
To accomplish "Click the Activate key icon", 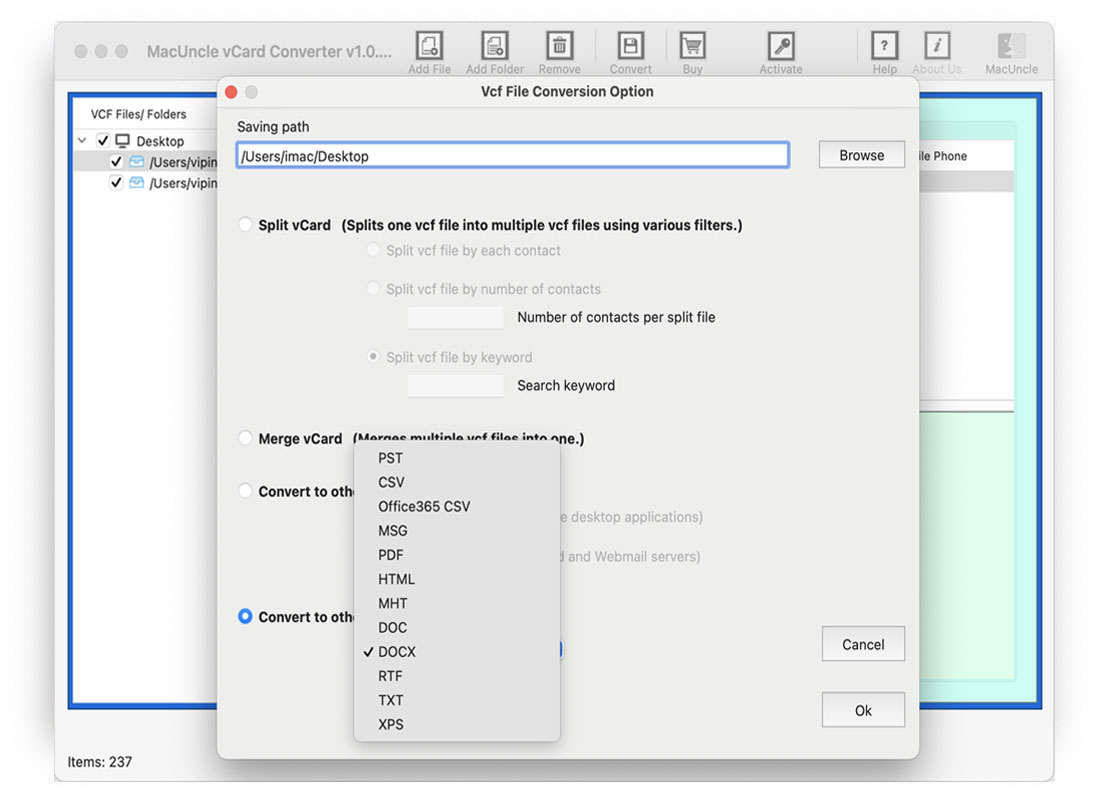I will click(780, 45).
